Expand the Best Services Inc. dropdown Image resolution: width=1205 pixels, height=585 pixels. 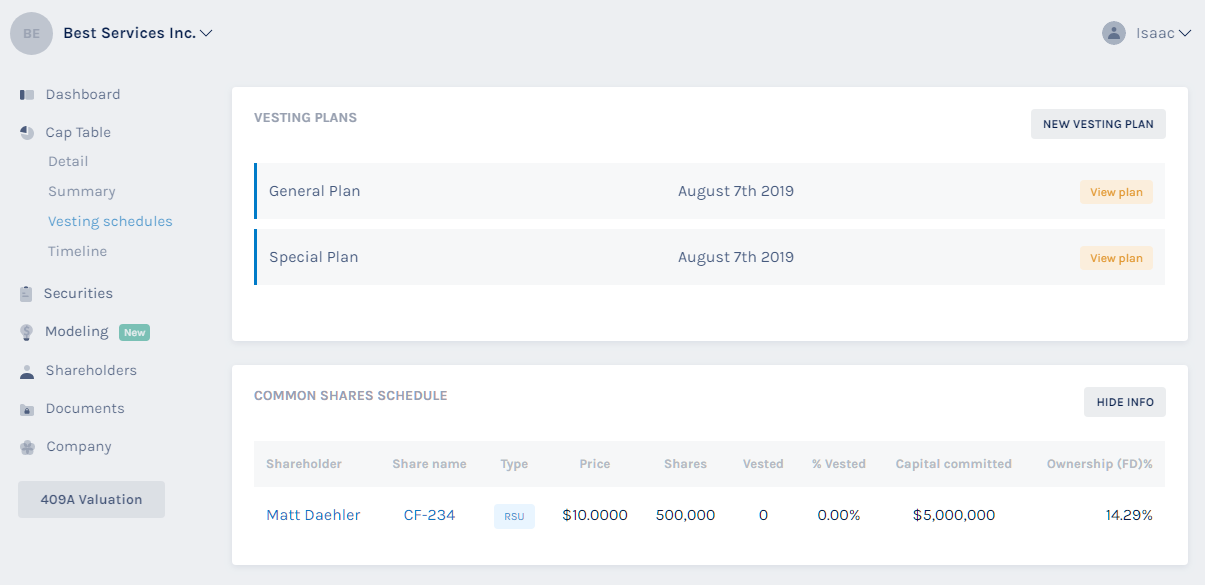point(206,33)
